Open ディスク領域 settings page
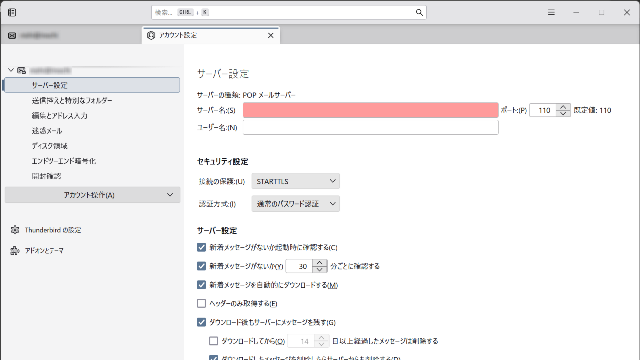 tap(49, 146)
